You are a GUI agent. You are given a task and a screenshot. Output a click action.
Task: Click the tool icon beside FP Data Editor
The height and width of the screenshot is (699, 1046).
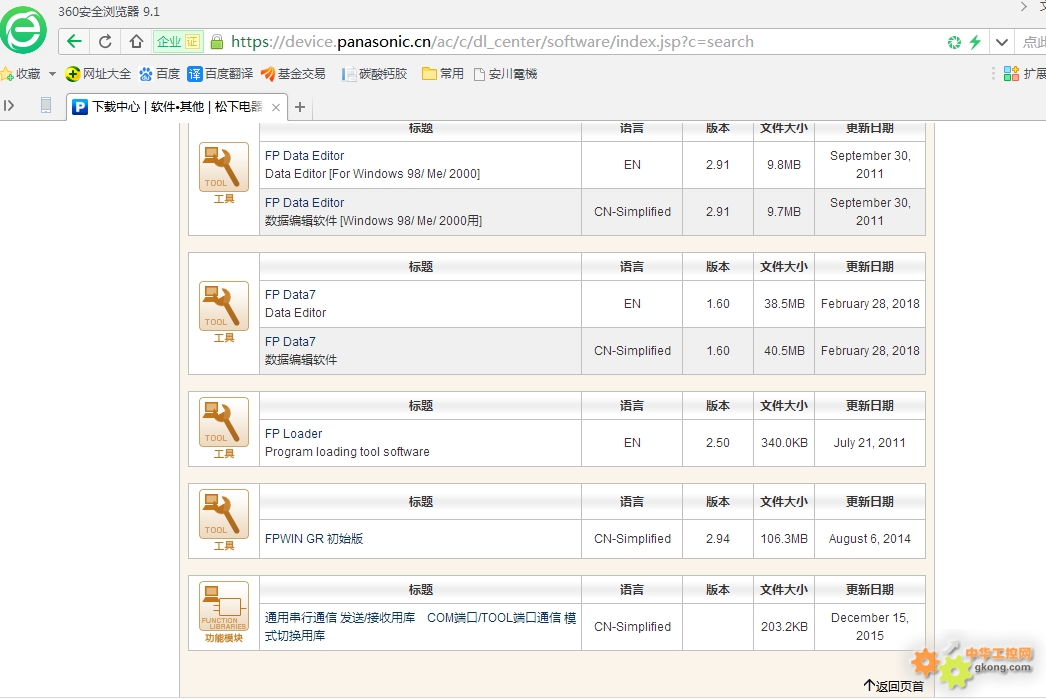[224, 167]
